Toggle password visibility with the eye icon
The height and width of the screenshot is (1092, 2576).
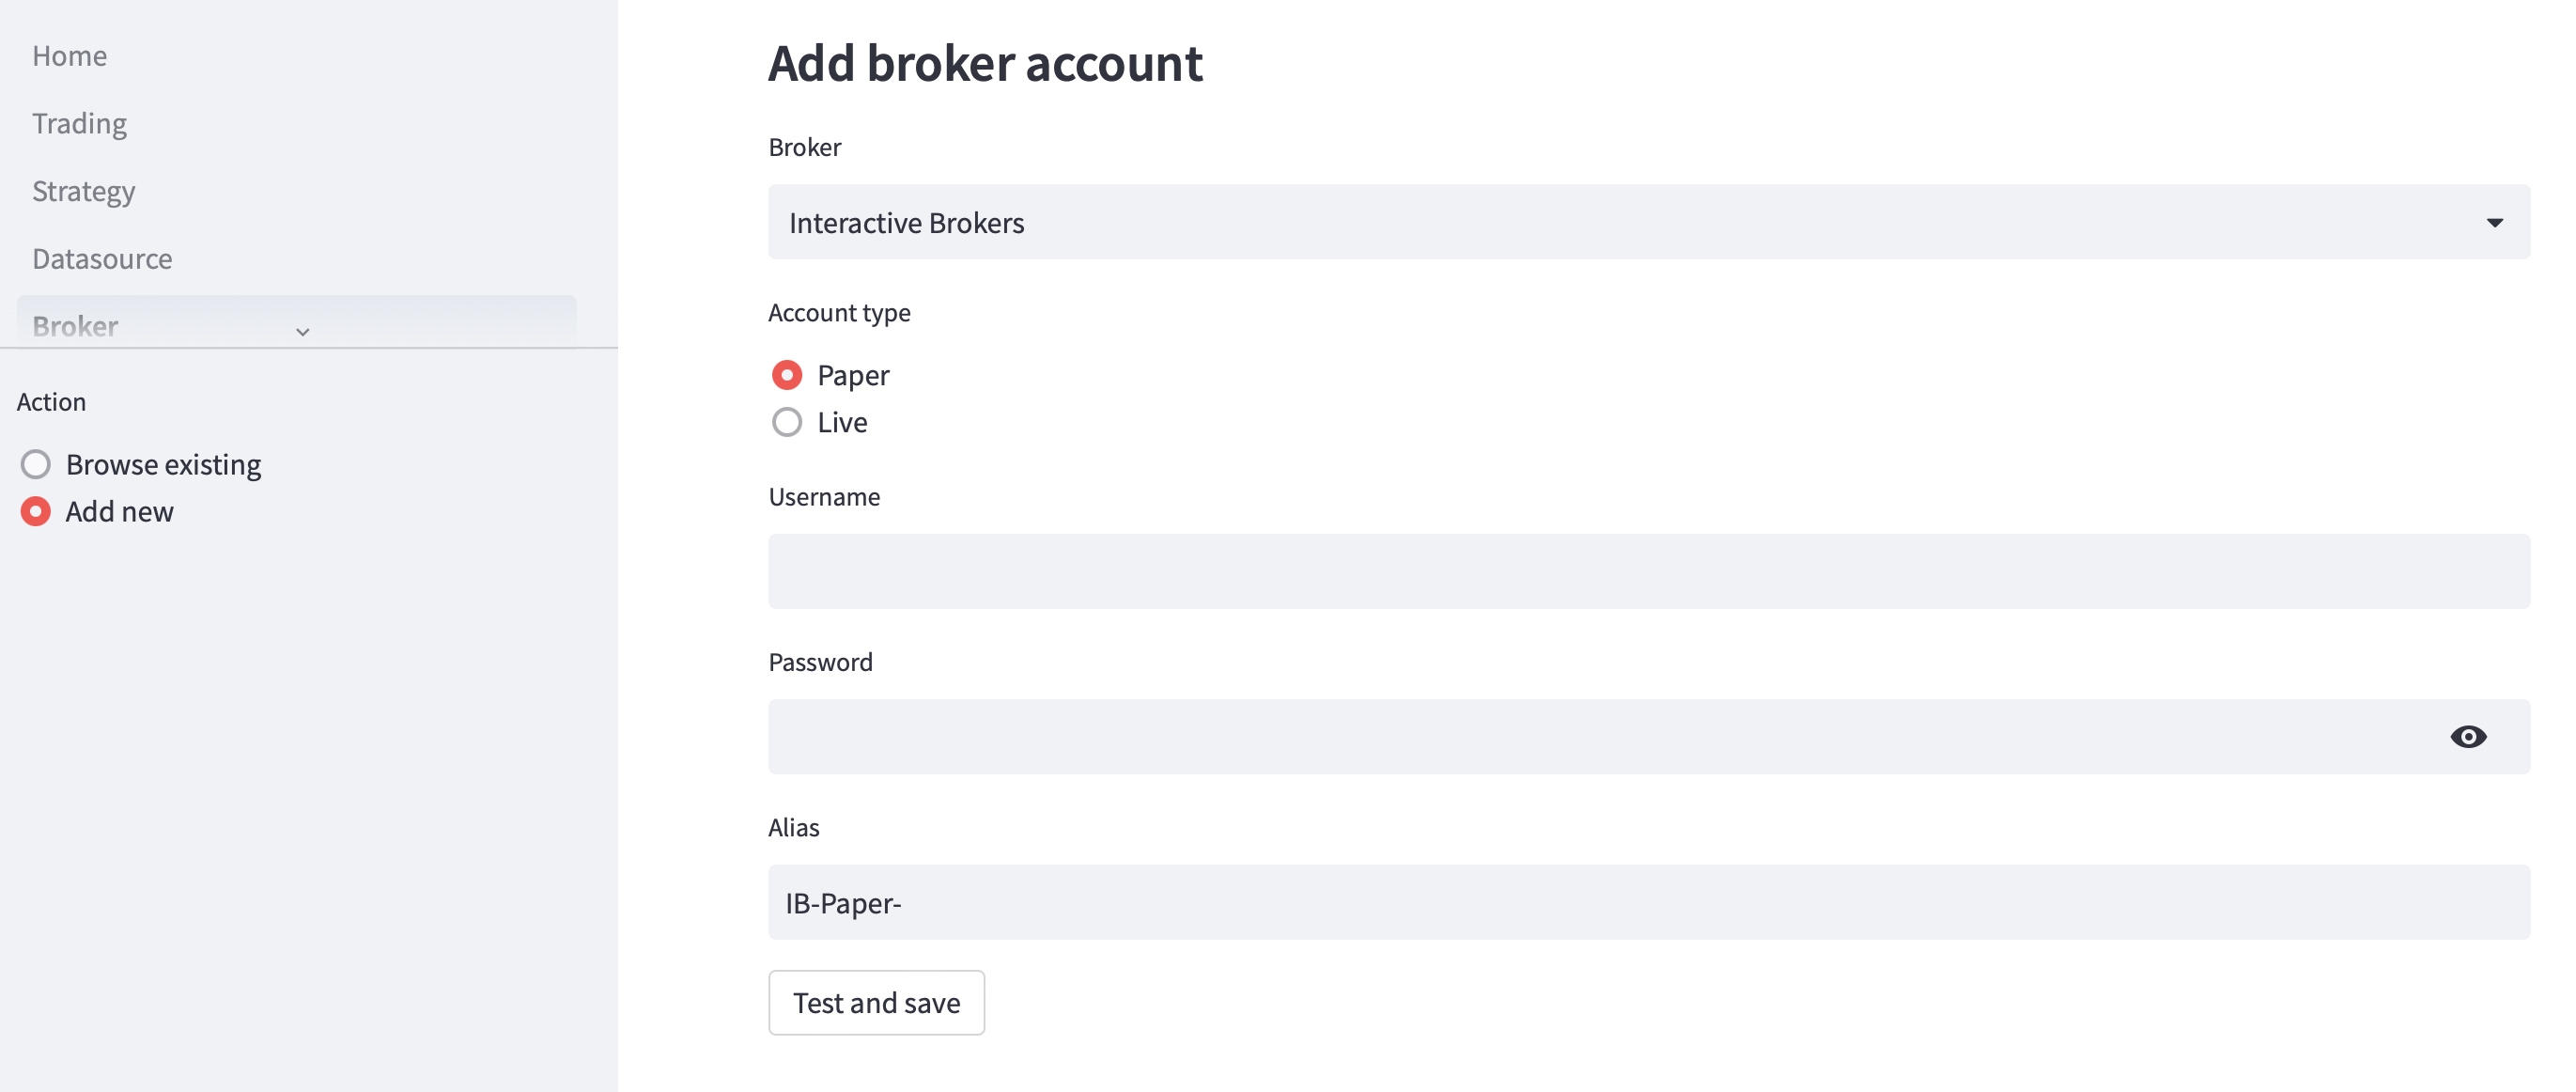[x=2470, y=737]
